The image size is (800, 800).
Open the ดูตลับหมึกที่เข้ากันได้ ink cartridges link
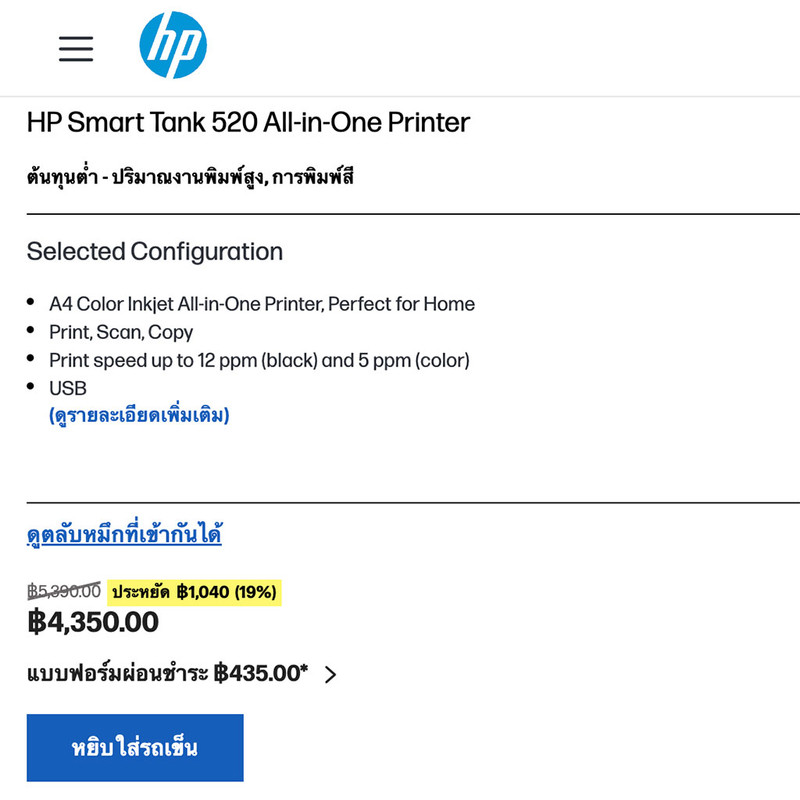click(124, 533)
